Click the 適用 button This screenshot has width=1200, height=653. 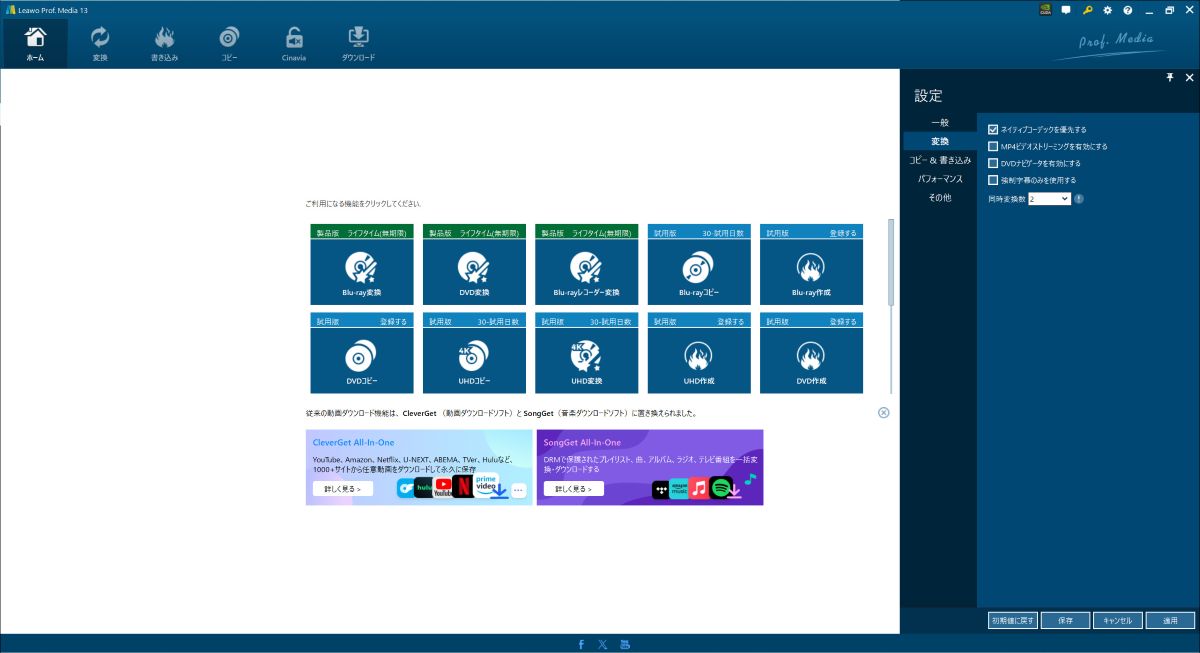1170,620
